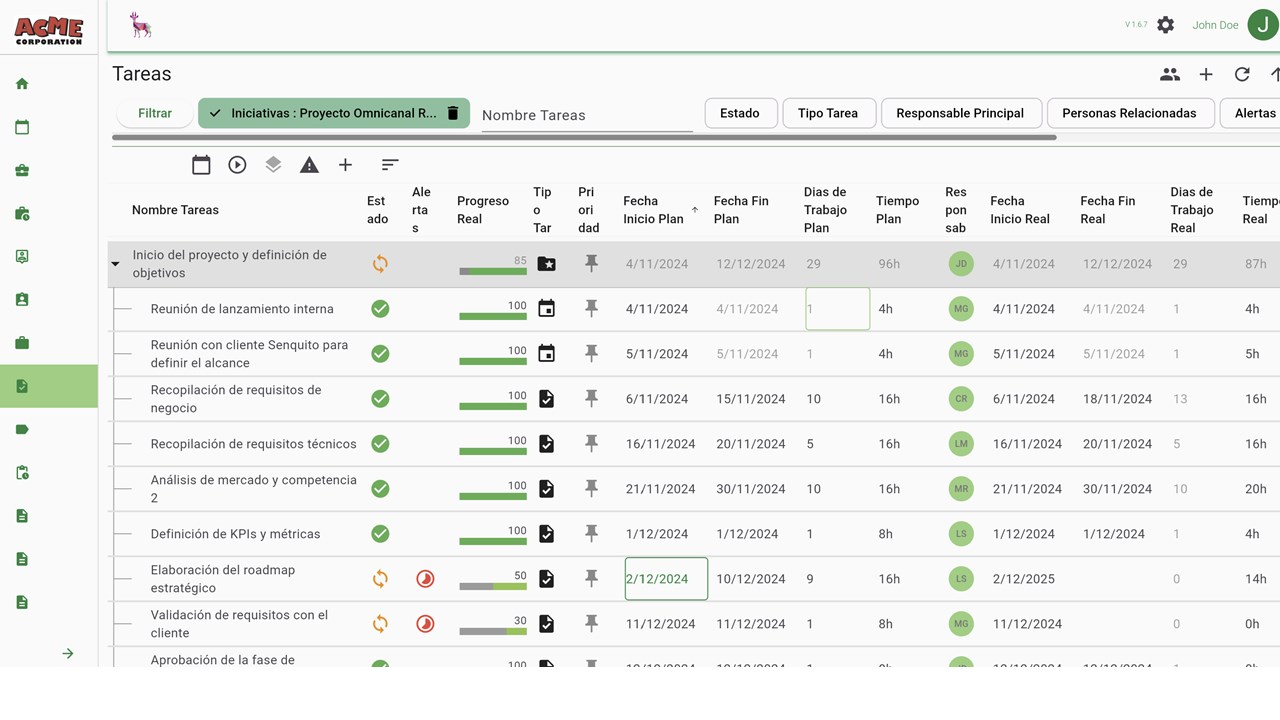The width and height of the screenshot is (1280, 720).
Task: Click the layers toolbar icon
Action: coord(273,165)
